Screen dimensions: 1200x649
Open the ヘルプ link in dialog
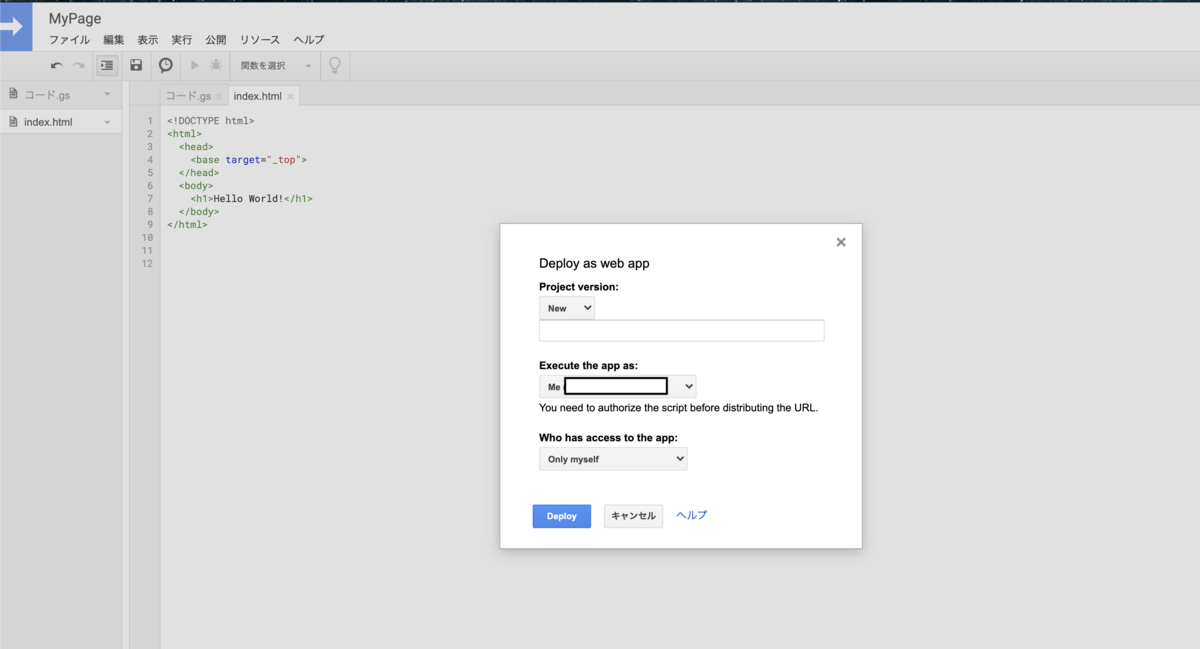point(692,515)
